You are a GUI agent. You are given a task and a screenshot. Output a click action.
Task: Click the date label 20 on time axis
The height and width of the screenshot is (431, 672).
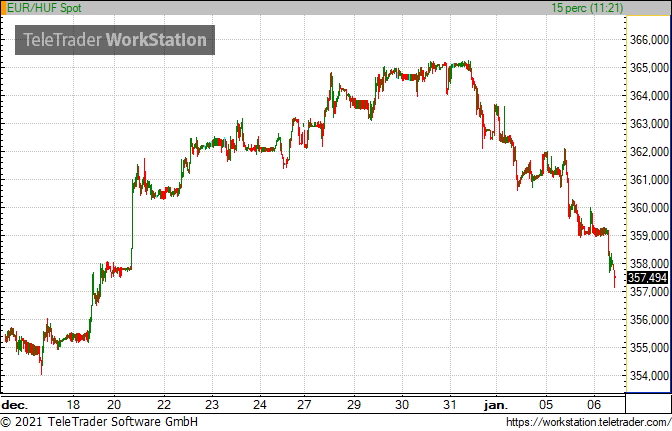[114, 405]
